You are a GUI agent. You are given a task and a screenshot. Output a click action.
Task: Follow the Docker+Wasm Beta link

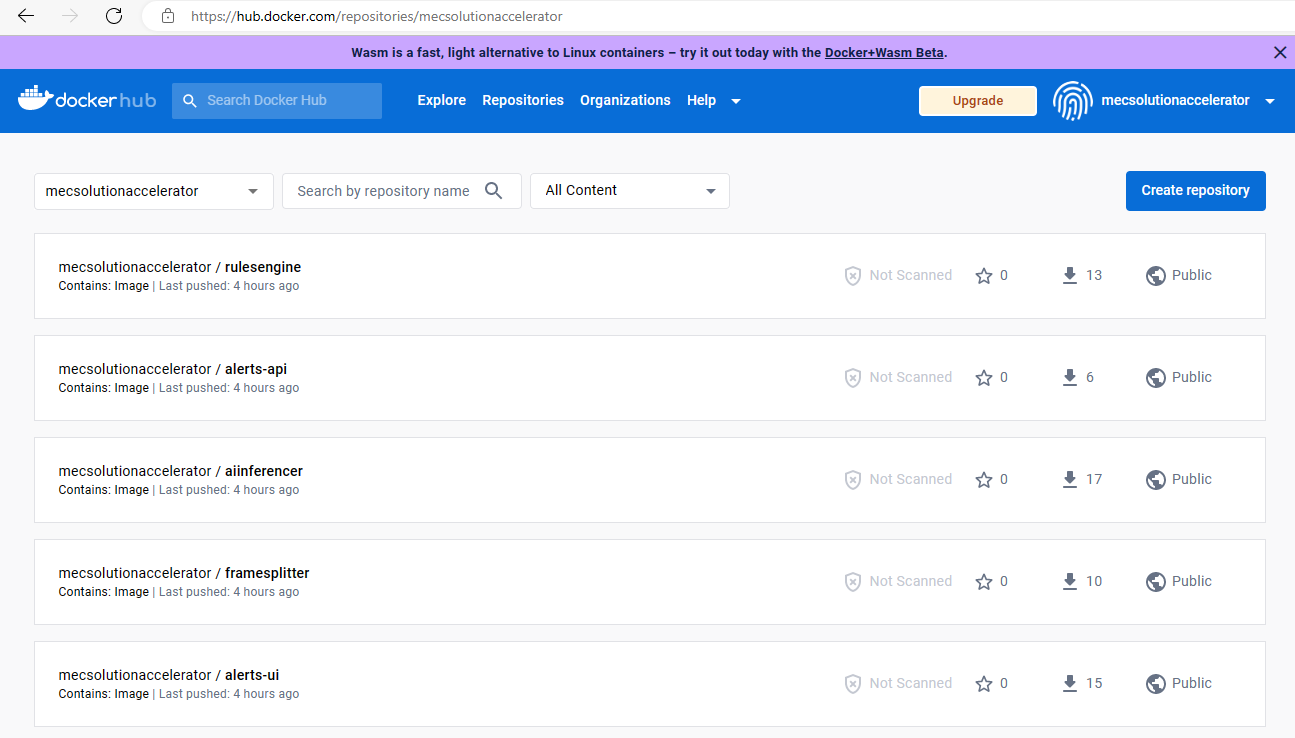coord(884,52)
